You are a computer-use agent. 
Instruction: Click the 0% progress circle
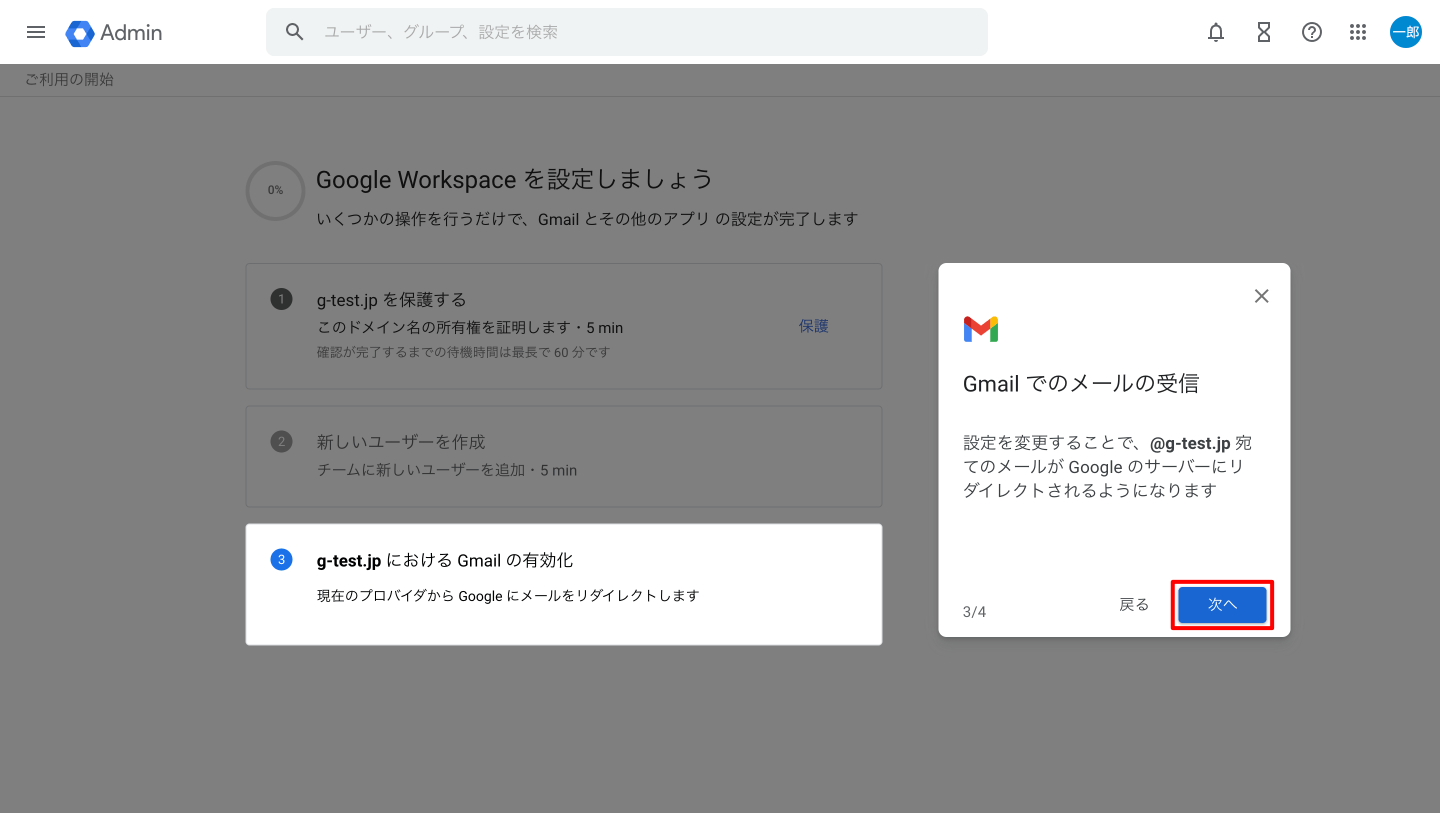pos(275,190)
